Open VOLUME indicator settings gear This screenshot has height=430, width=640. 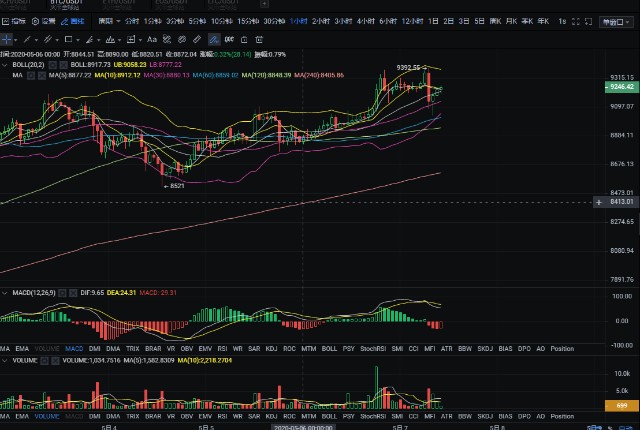pos(44,361)
